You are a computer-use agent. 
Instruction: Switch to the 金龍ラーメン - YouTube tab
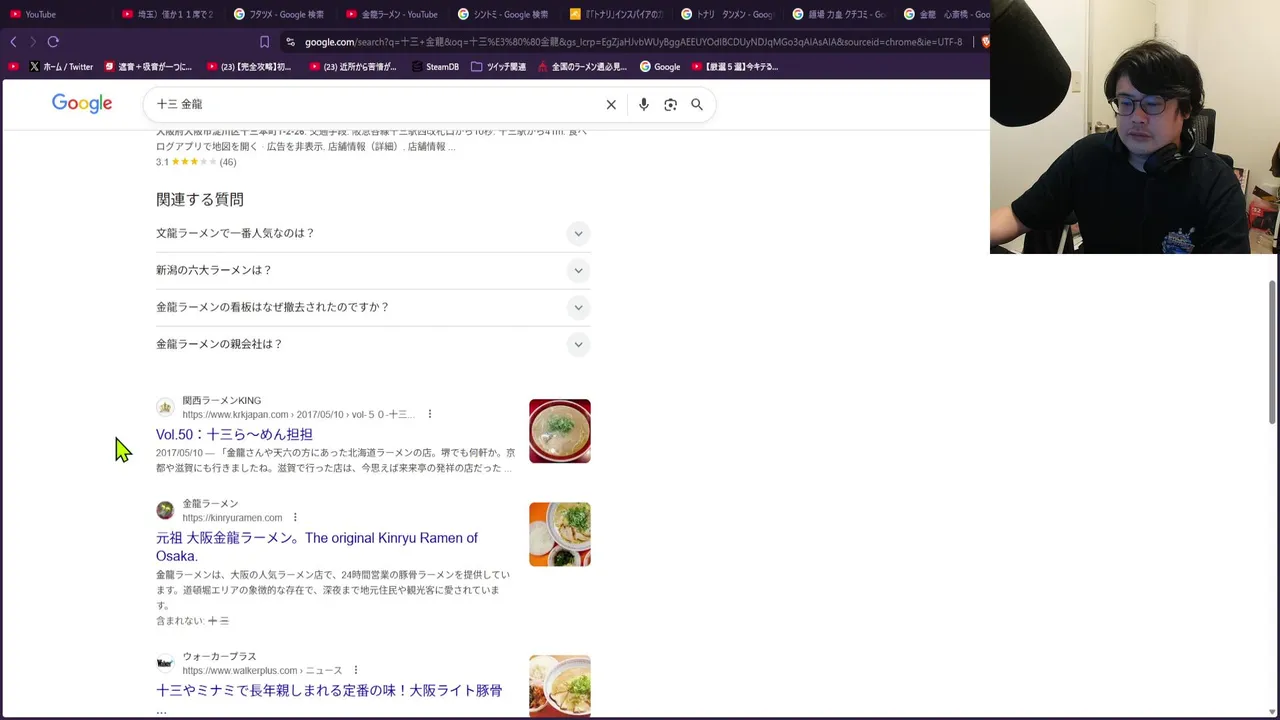392,14
